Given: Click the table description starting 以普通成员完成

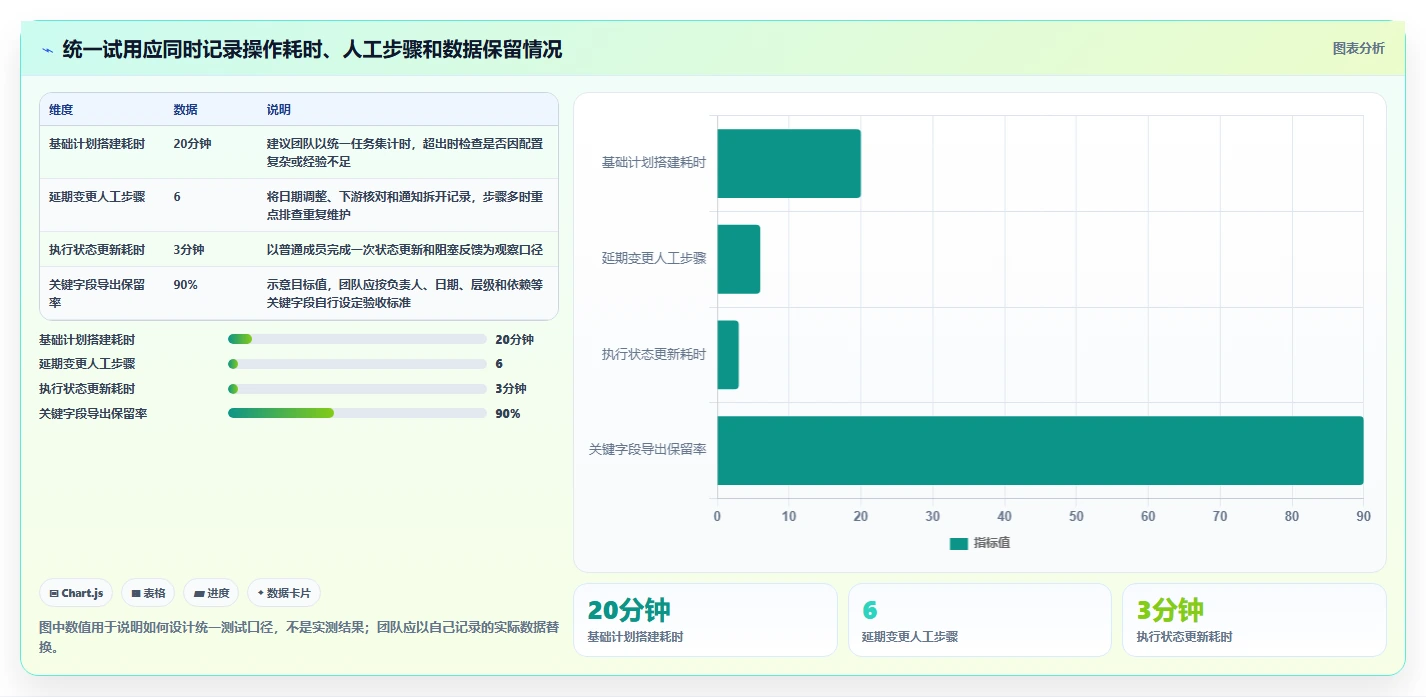Looking at the screenshot, I should (405, 250).
